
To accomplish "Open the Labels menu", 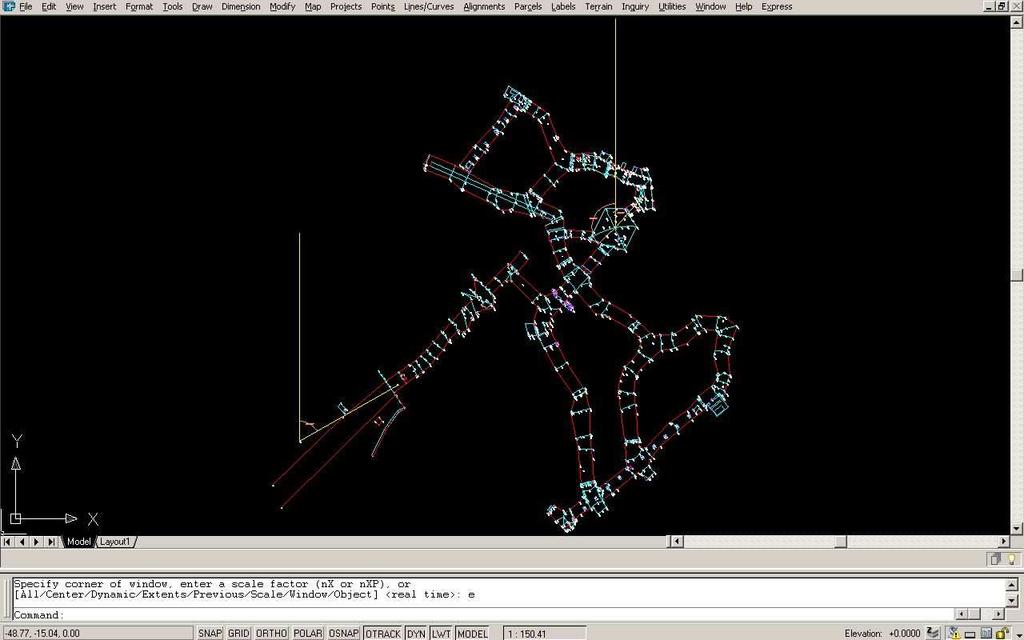I will pyautogui.click(x=563, y=7).
